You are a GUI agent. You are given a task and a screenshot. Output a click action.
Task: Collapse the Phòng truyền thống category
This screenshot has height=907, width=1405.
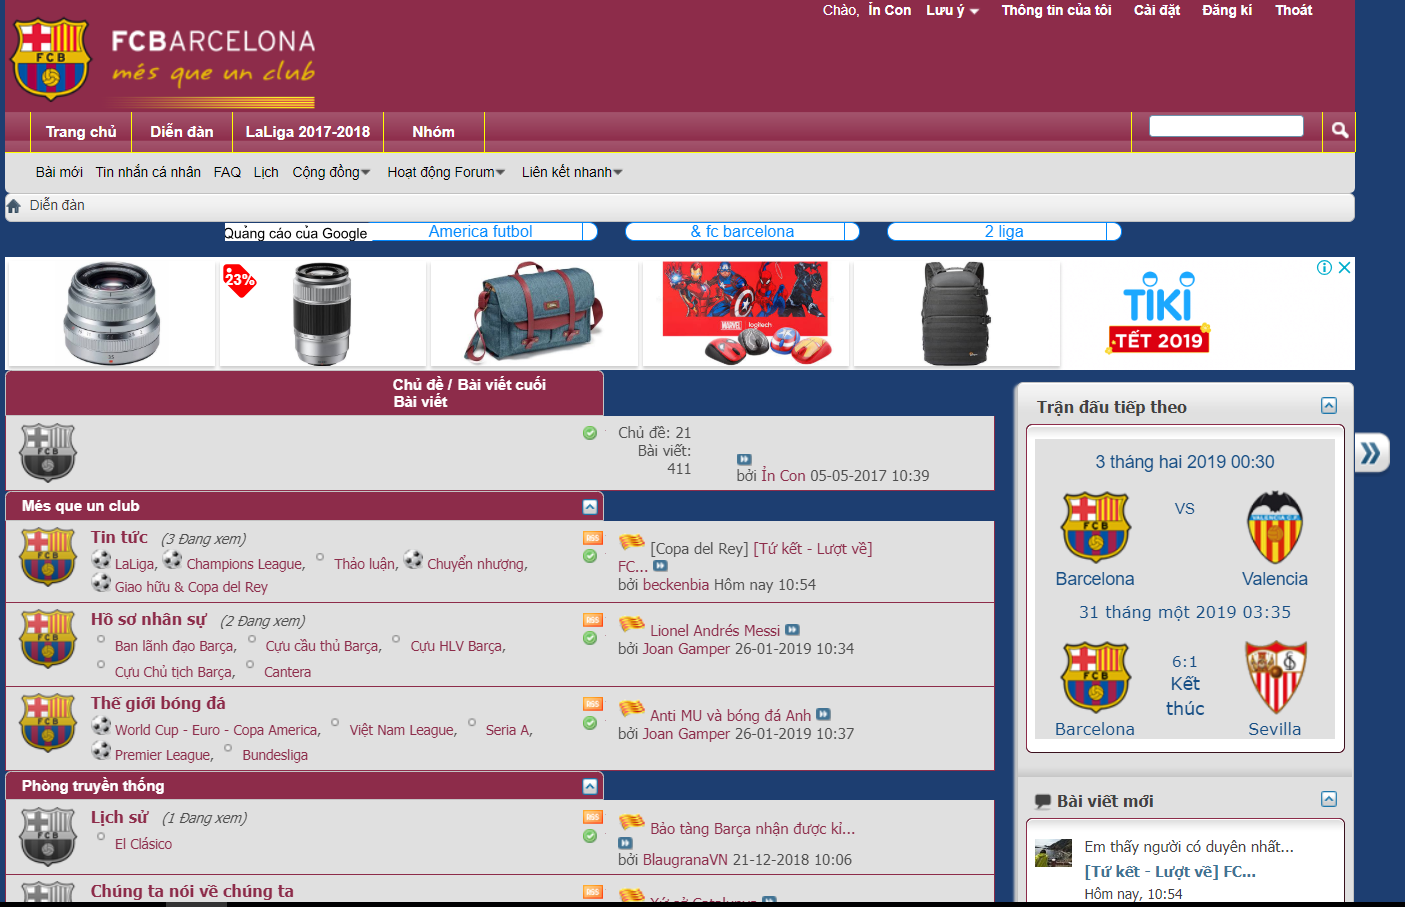590,787
